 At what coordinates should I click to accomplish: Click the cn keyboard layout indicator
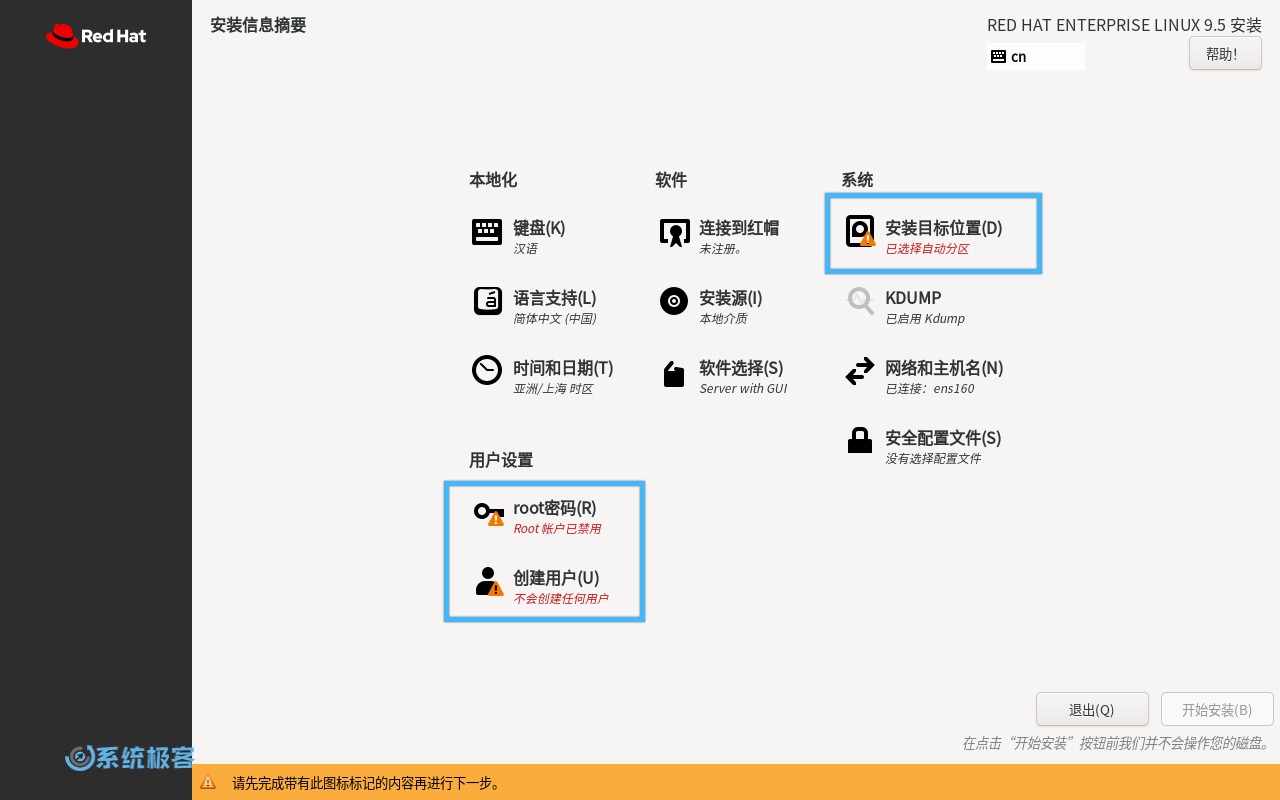point(1035,57)
